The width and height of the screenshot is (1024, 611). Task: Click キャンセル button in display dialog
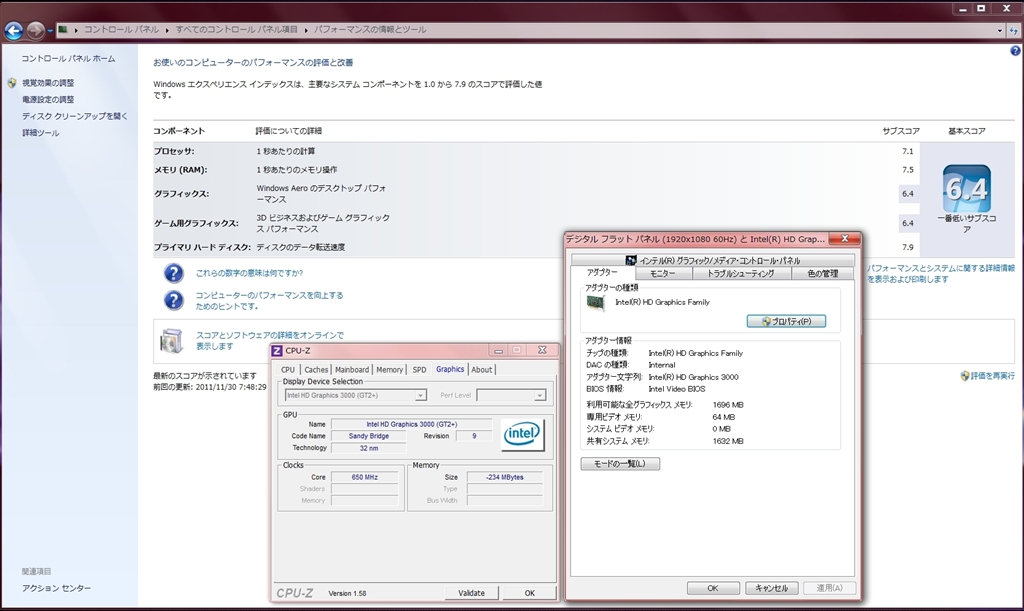[x=771, y=588]
